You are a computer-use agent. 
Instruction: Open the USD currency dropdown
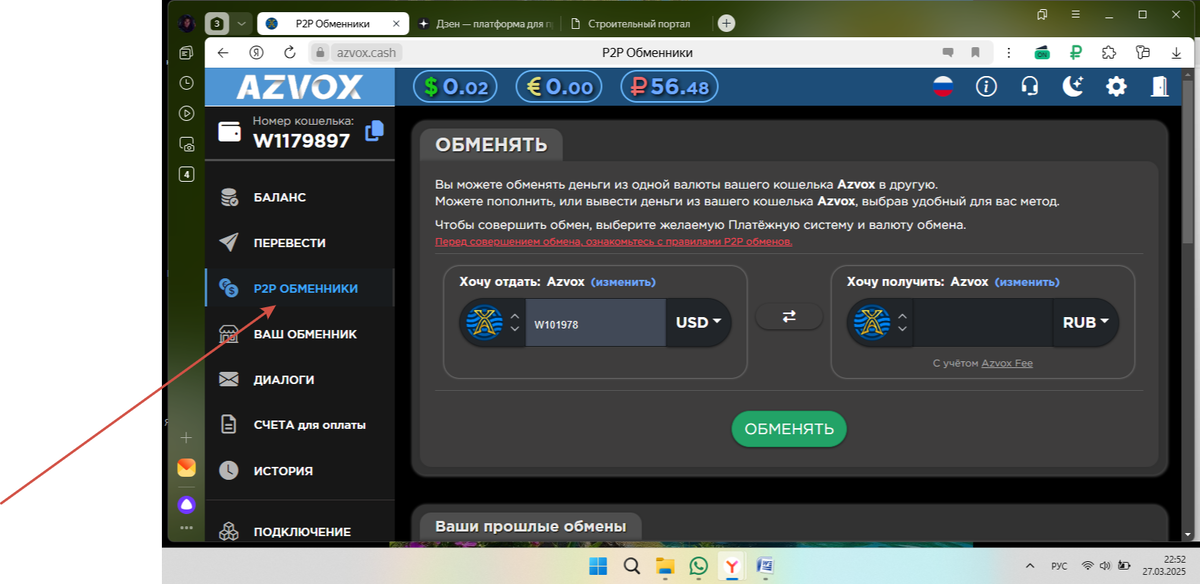pos(698,323)
